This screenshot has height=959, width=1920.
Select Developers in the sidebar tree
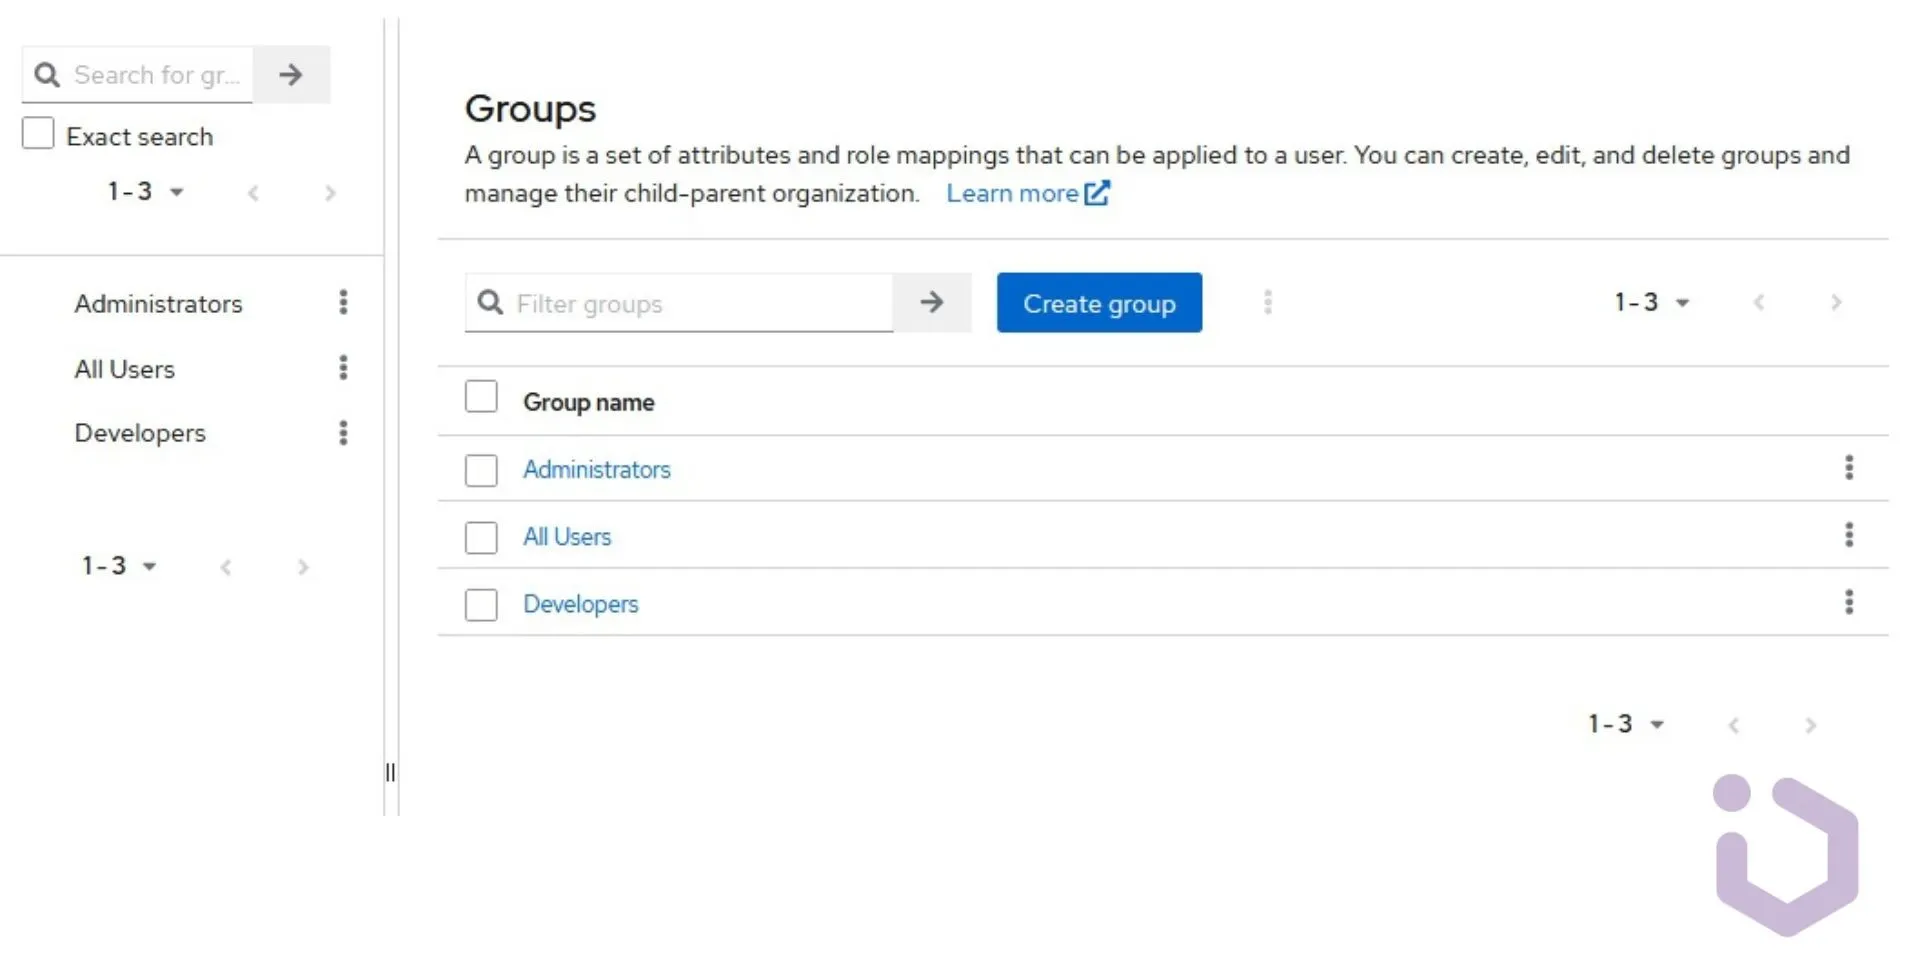pos(140,433)
